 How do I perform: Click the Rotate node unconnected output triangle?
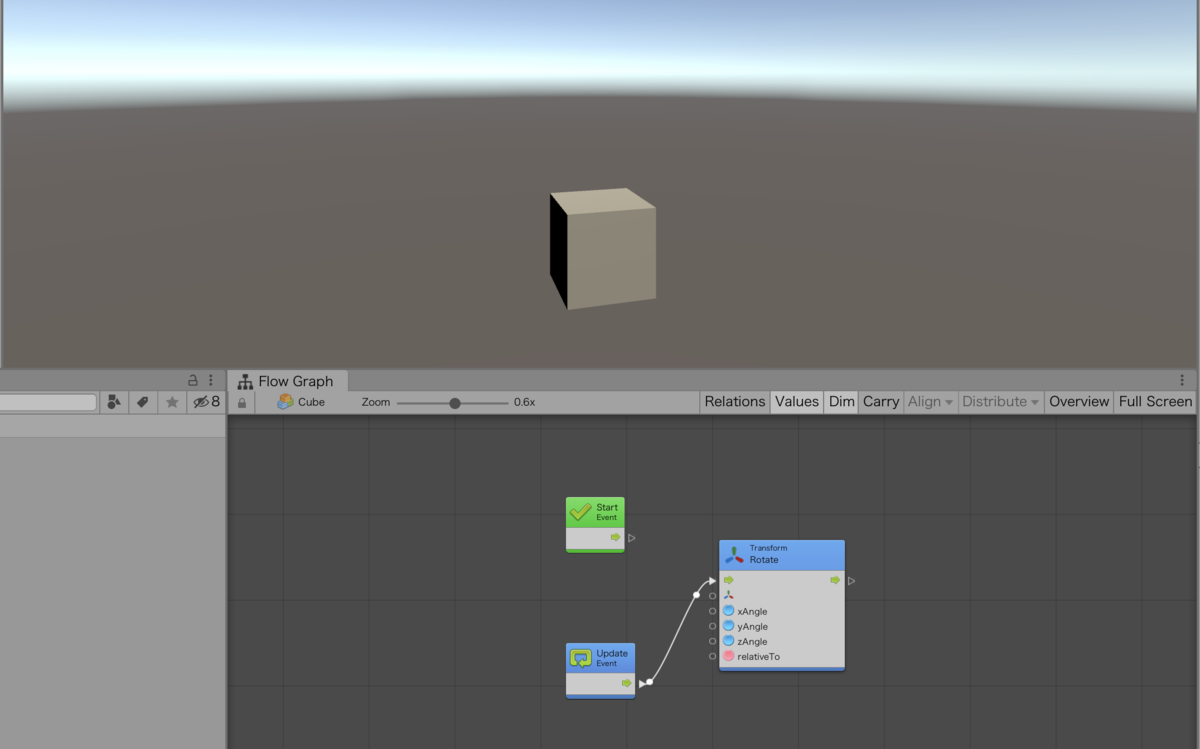pos(851,581)
